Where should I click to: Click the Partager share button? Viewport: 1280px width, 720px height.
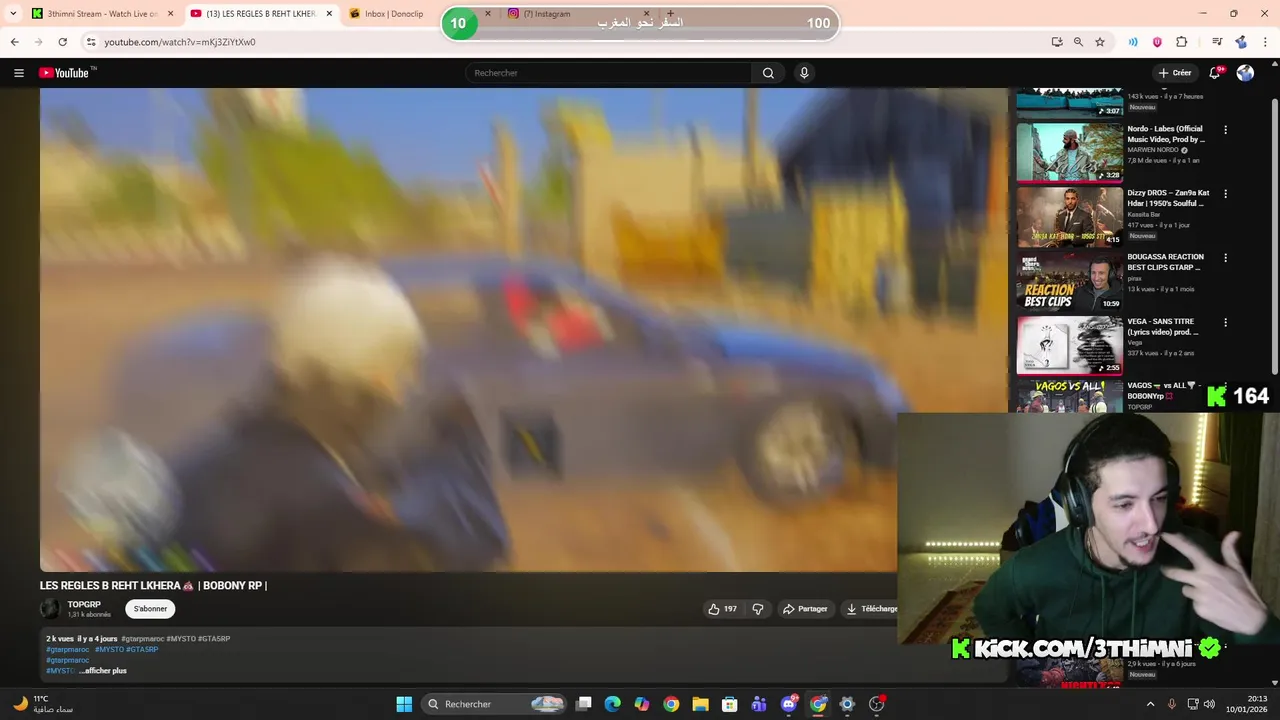click(x=805, y=609)
